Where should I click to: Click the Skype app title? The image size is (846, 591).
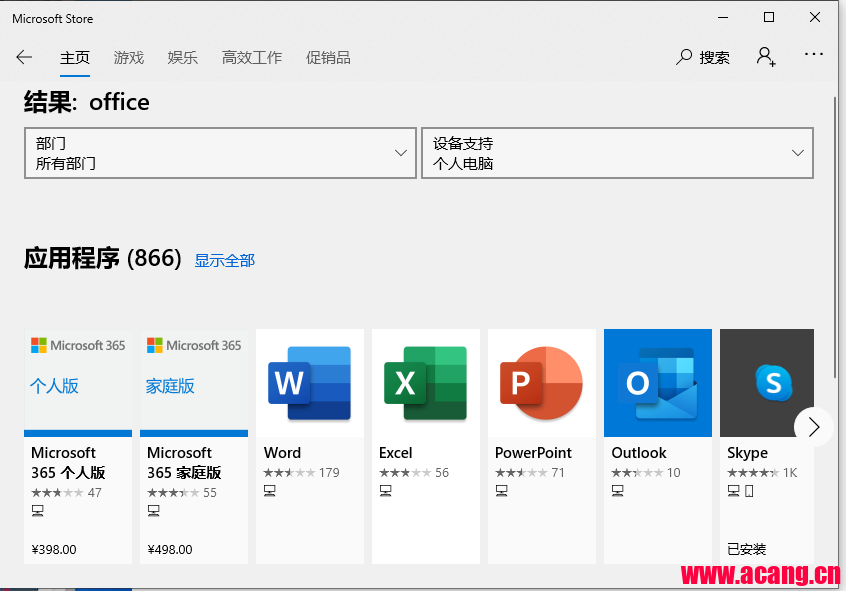tap(747, 453)
